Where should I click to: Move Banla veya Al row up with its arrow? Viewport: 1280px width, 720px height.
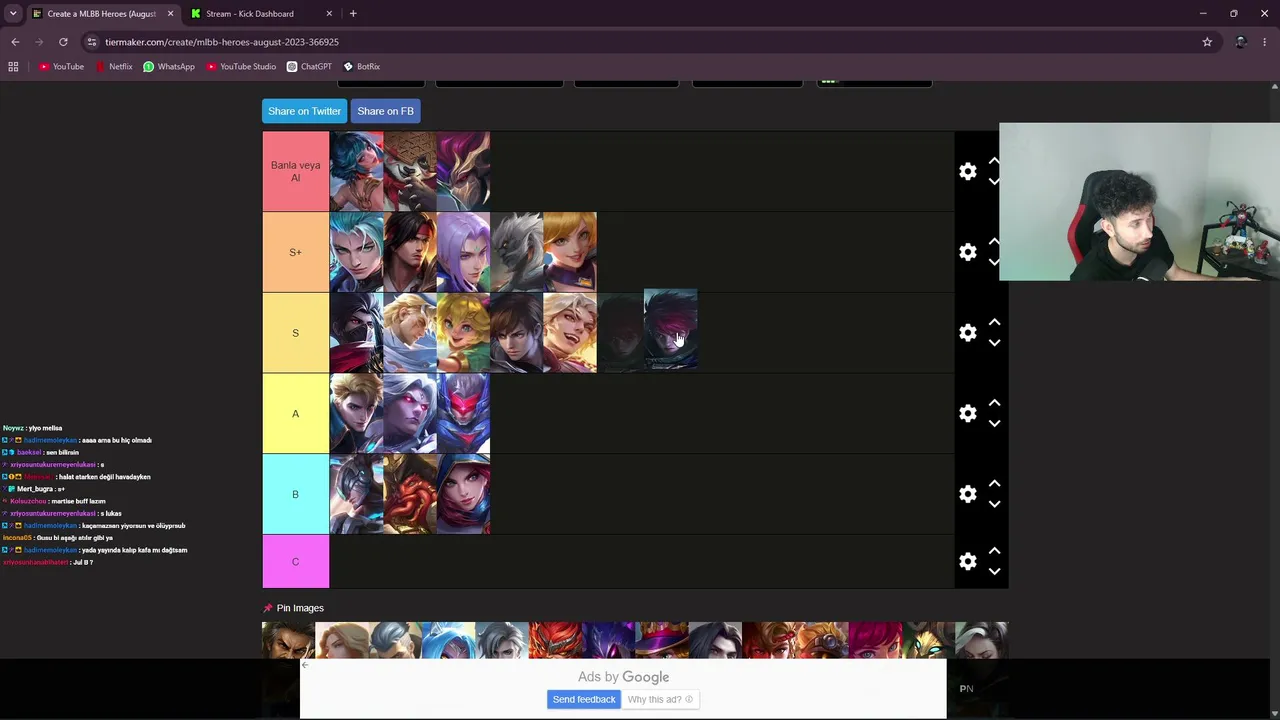coord(994,161)
